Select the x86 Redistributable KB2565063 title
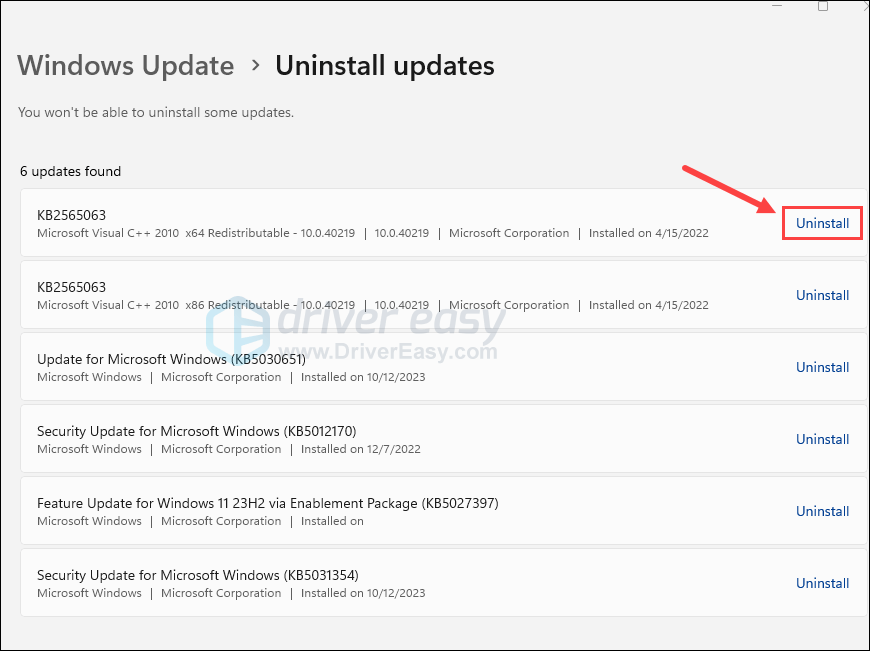 click(x=71, y=287)
